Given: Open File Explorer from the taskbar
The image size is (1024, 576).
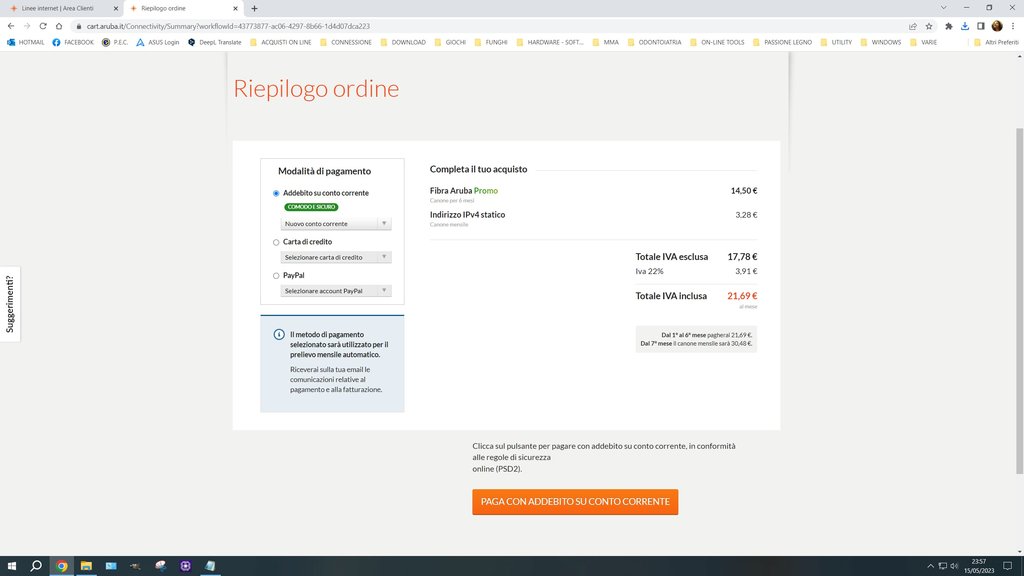Looking at the screenshot, I should (86, 566).
